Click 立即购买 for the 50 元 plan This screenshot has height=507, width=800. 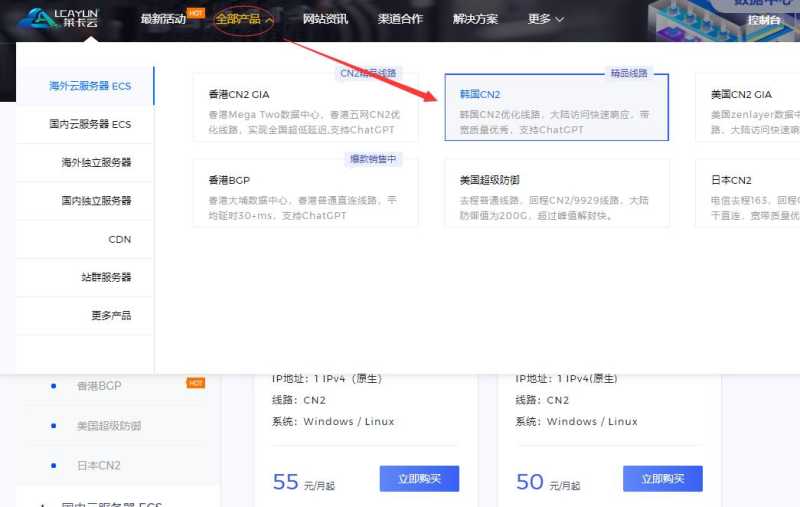663,479
